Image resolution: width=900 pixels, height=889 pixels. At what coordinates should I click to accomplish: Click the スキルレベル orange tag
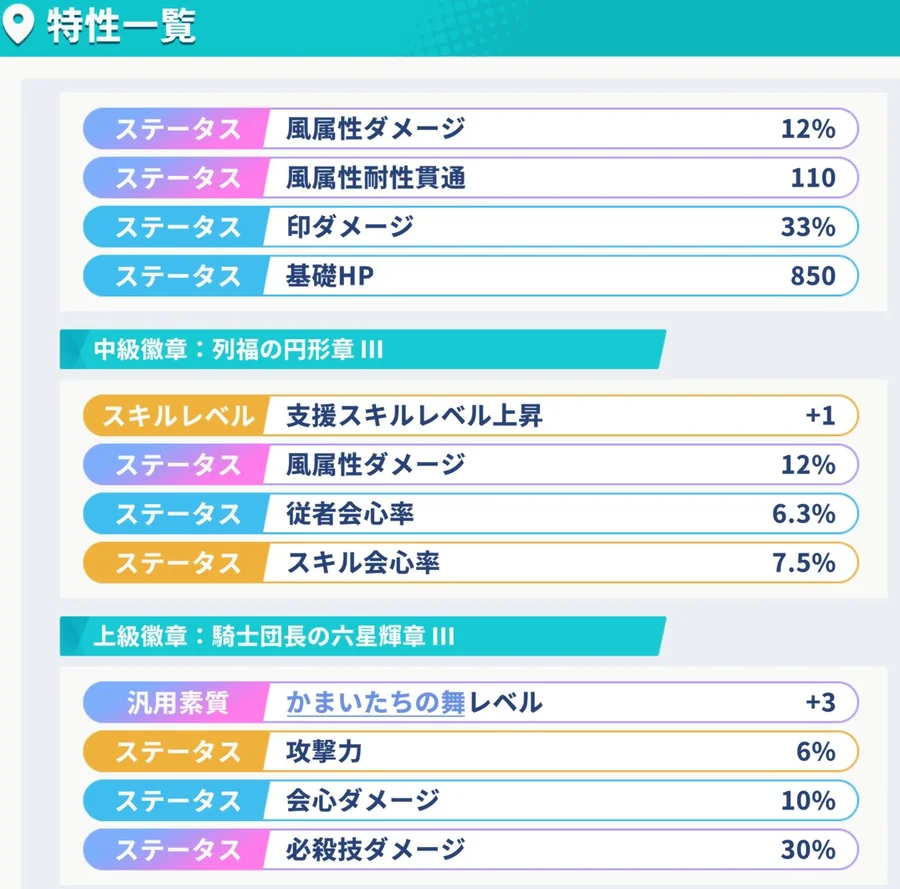(178, 416)
